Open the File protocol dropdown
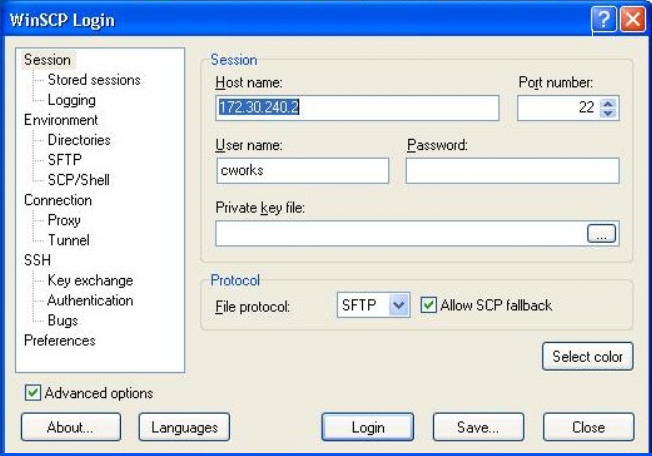Viewport: 652px width, 456px height. tap(400, 306)
